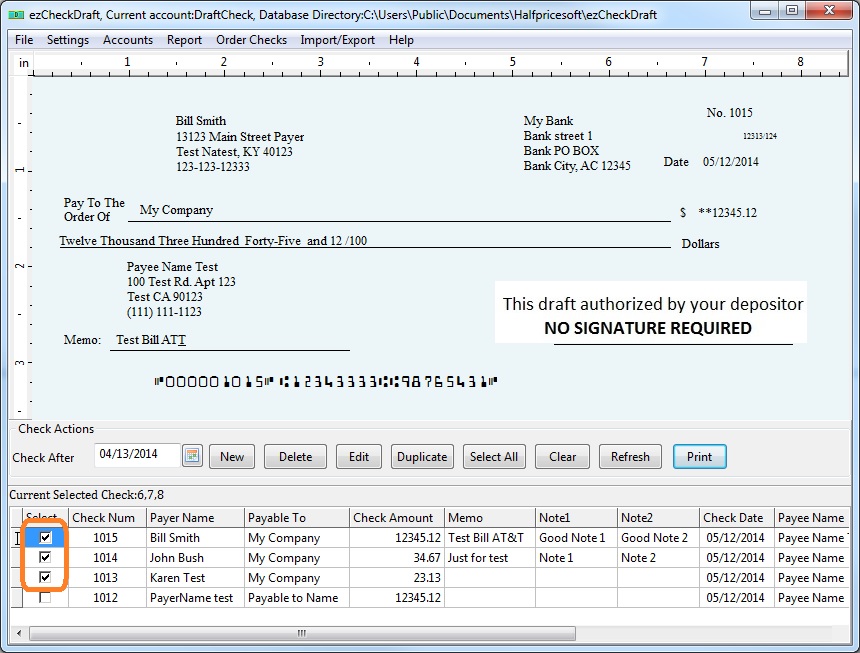
Task: Open the Import/Export menu
Action: 337,40
